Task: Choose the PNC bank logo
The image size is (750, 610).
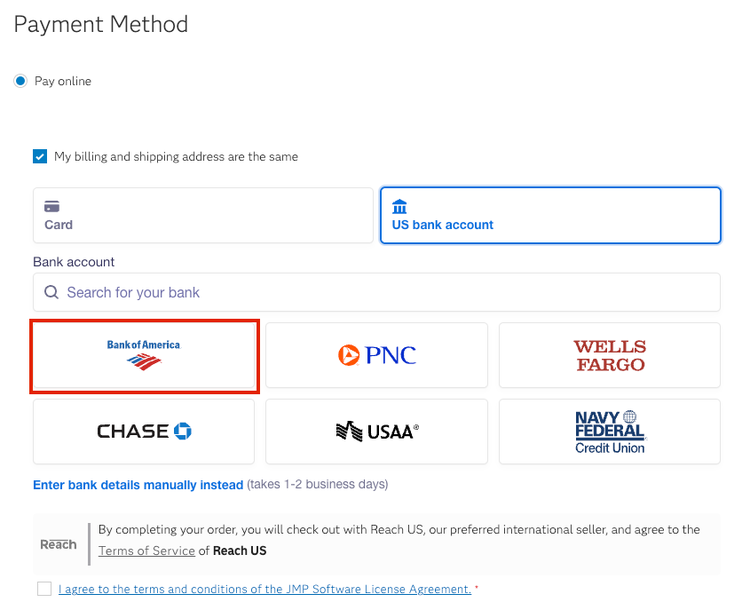Action: pos(376,355)
